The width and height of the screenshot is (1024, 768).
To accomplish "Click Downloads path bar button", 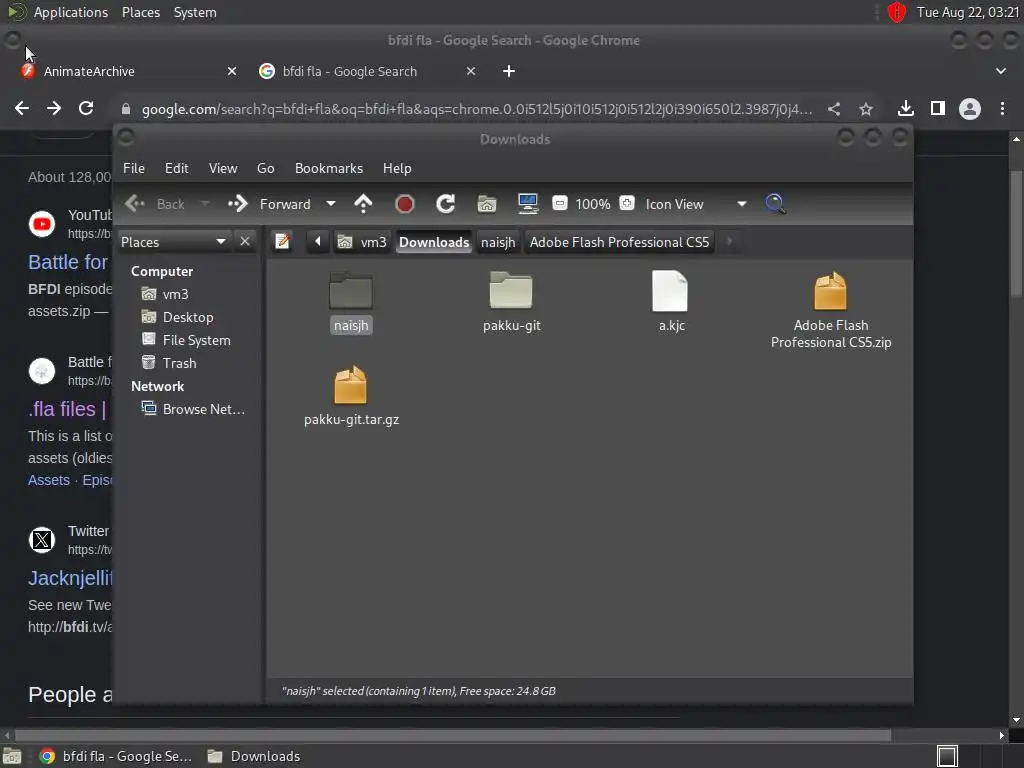I will (x=434, y=242).
